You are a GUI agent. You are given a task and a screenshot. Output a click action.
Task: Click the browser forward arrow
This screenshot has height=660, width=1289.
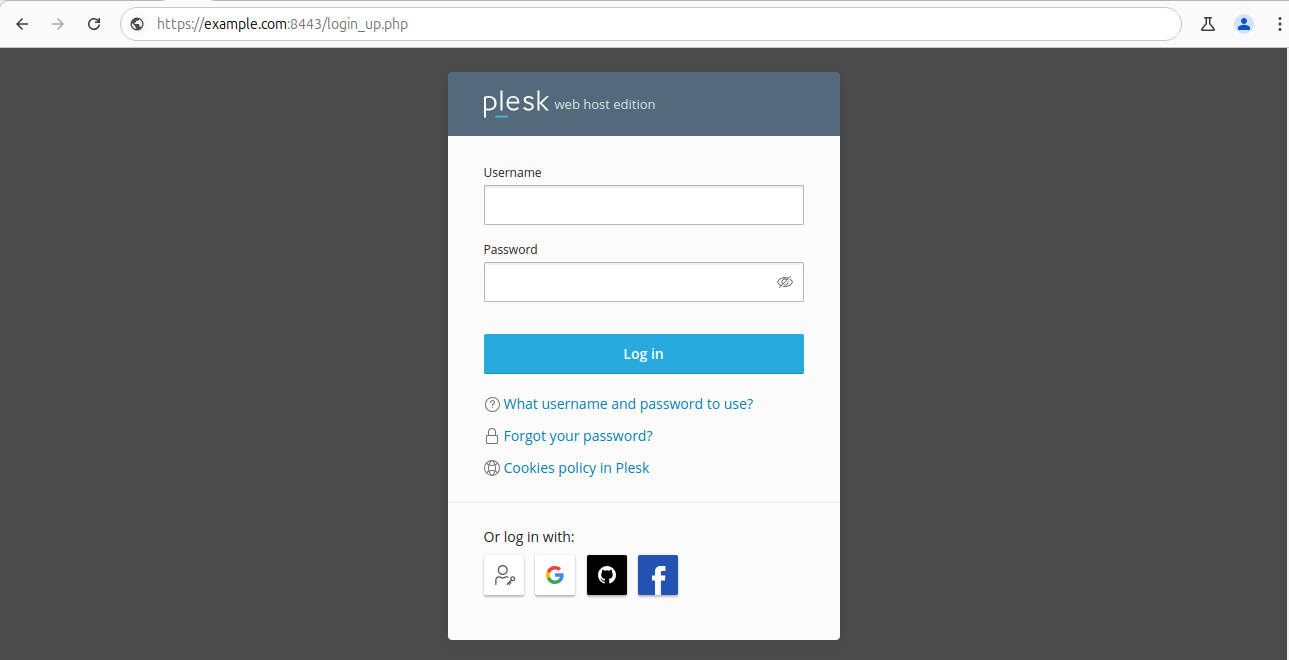(x=58, y=24)
